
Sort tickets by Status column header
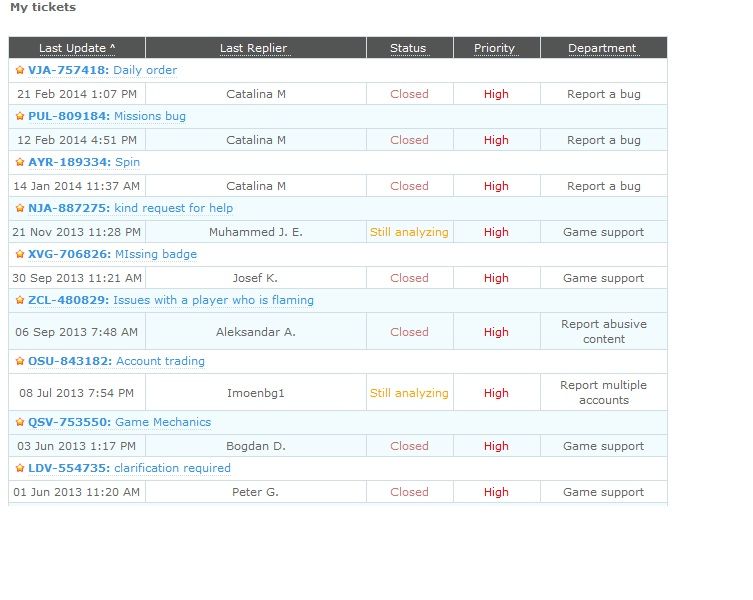click(x=408, y=48)
